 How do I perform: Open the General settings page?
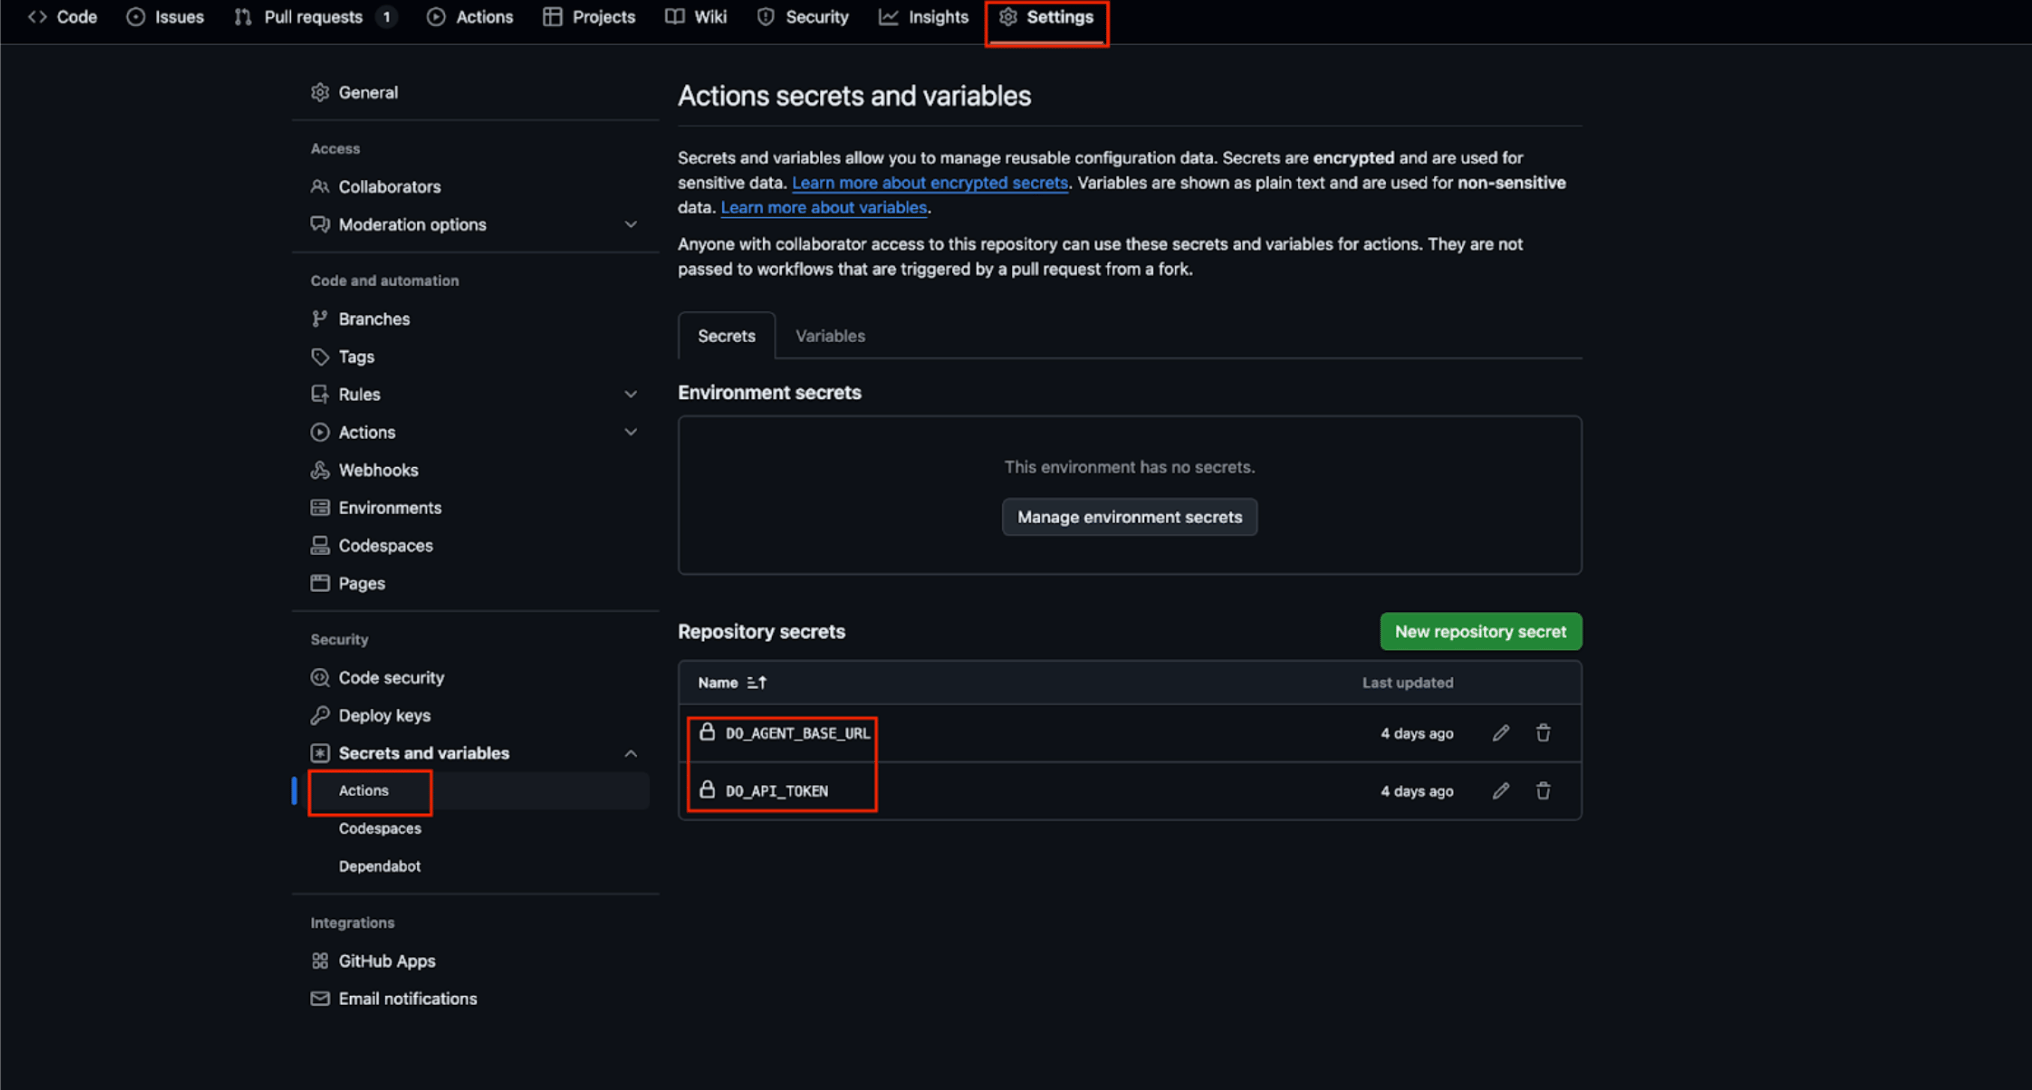(x=368, y=92)
